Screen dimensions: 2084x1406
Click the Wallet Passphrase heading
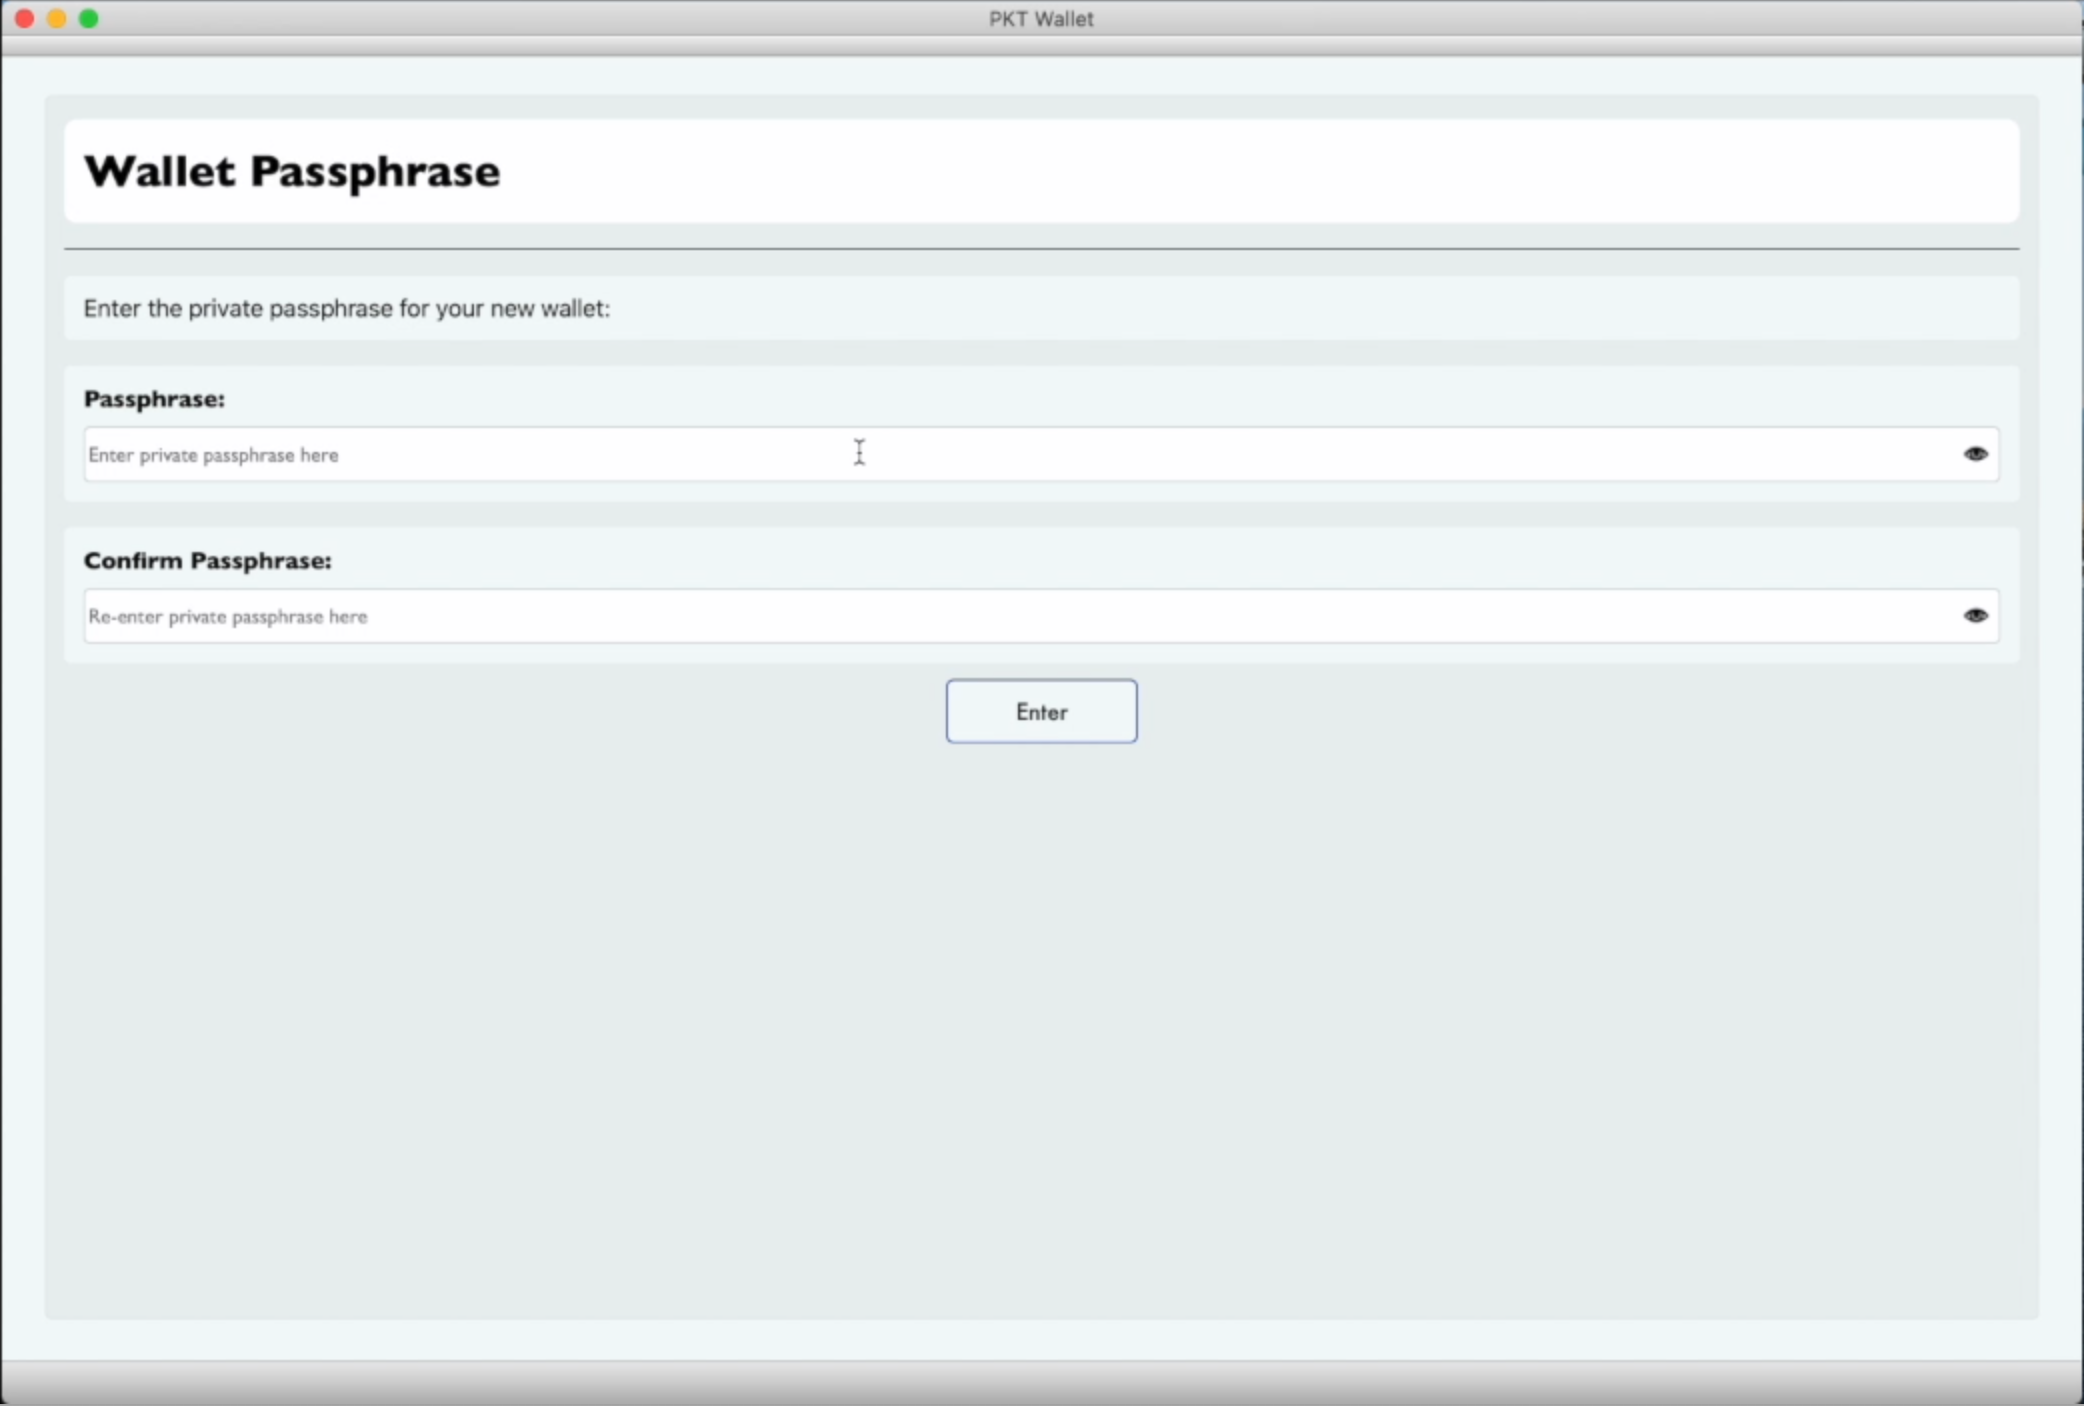291,171
